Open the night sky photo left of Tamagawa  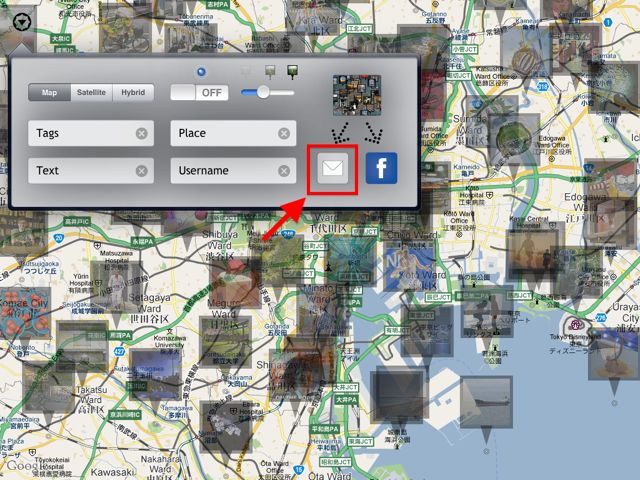point(155,374)
